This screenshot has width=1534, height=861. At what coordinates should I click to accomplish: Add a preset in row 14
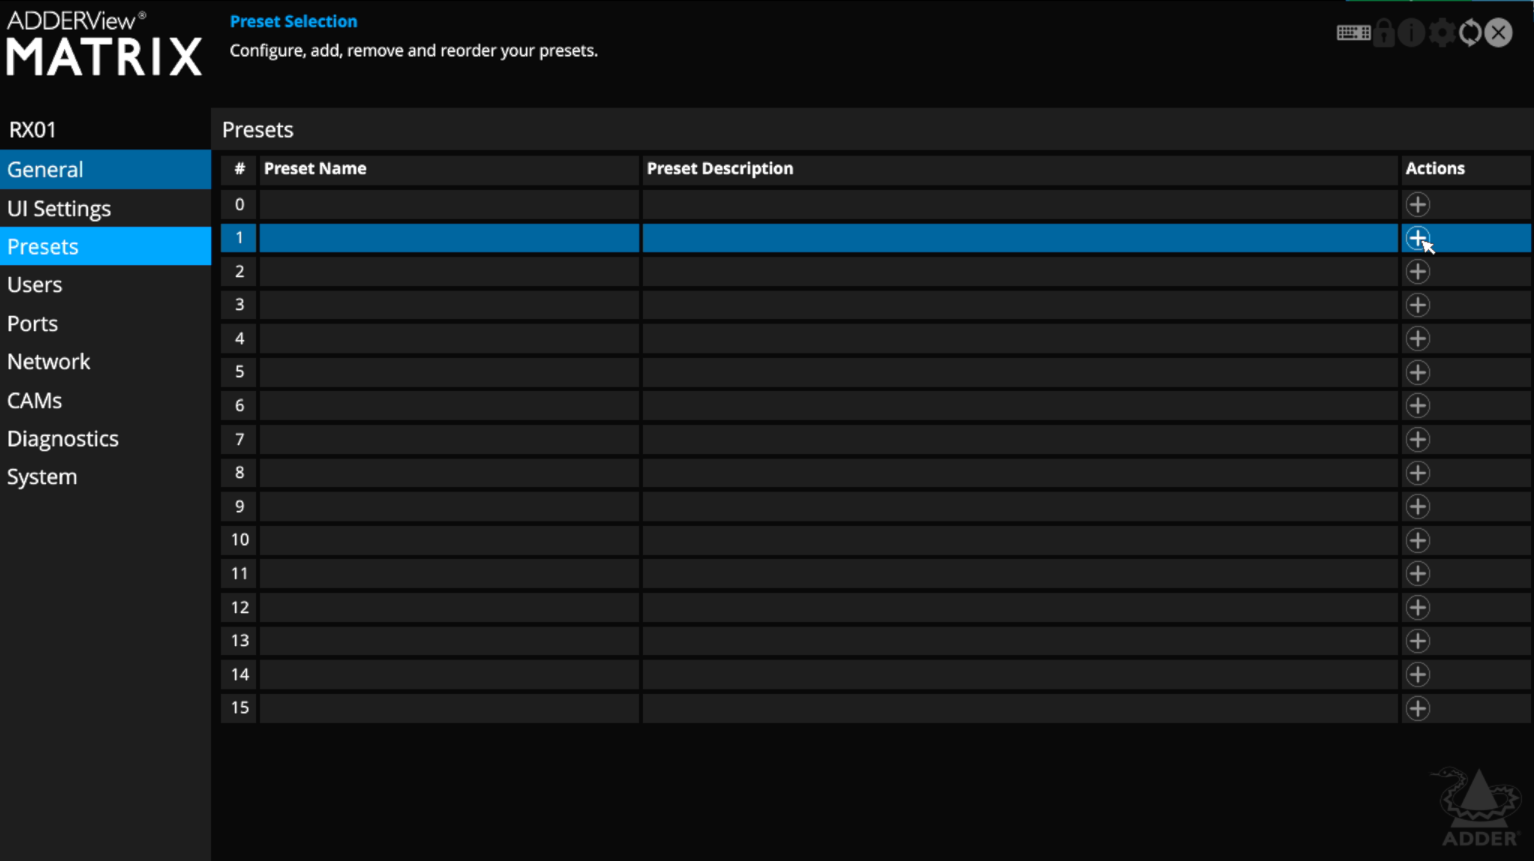1417,674
